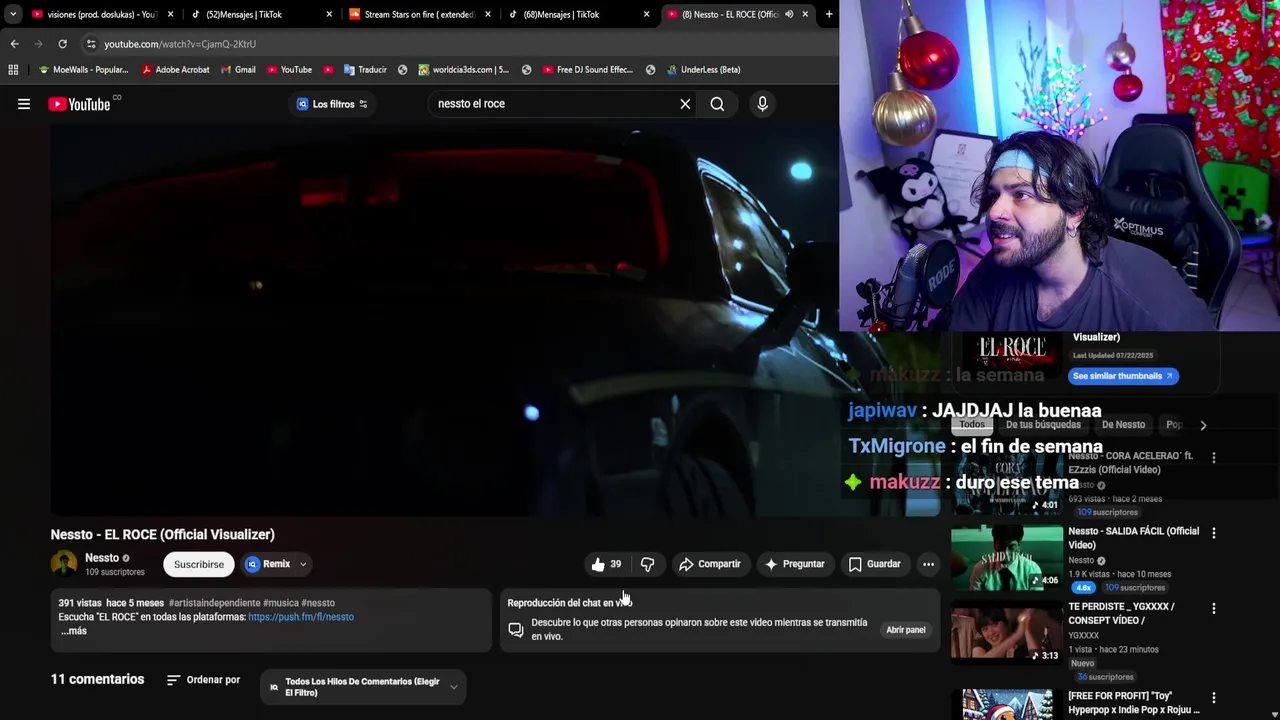1280x720 pixels.
Task: Open TE PERDISTE video thumbnail
Action: (1007, 633)
